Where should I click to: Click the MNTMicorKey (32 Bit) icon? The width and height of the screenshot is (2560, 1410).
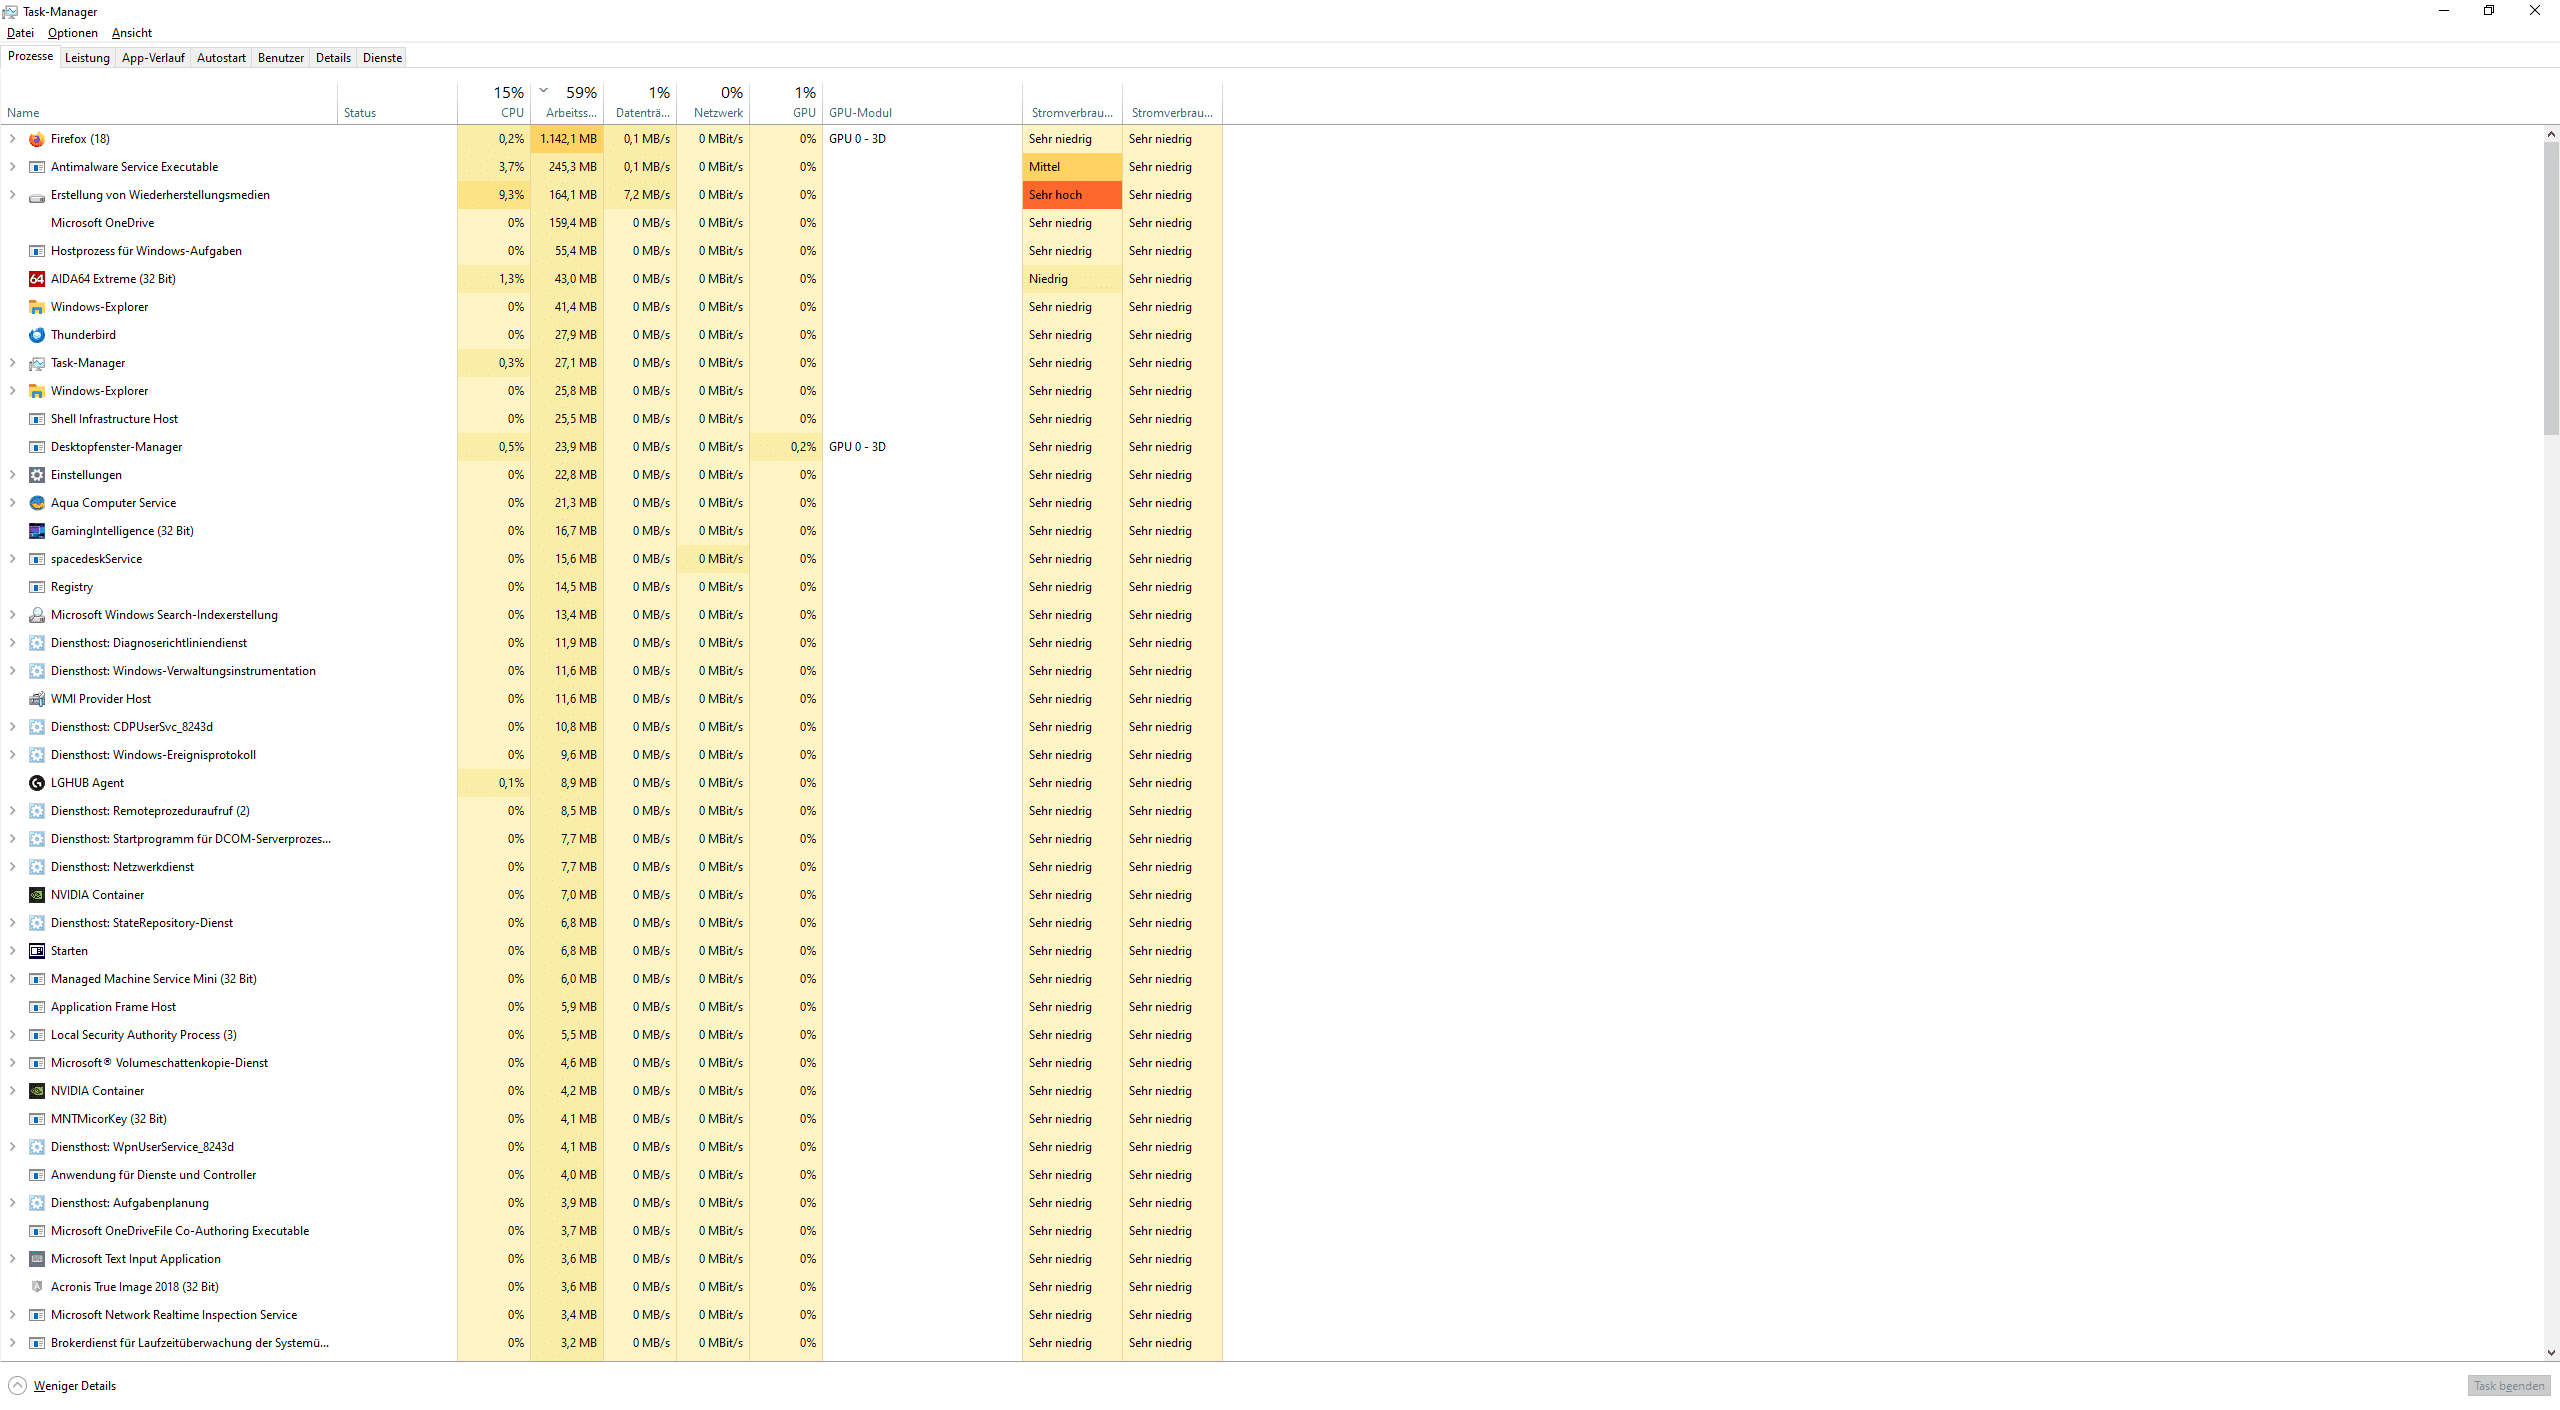(x=37, y=1119)
